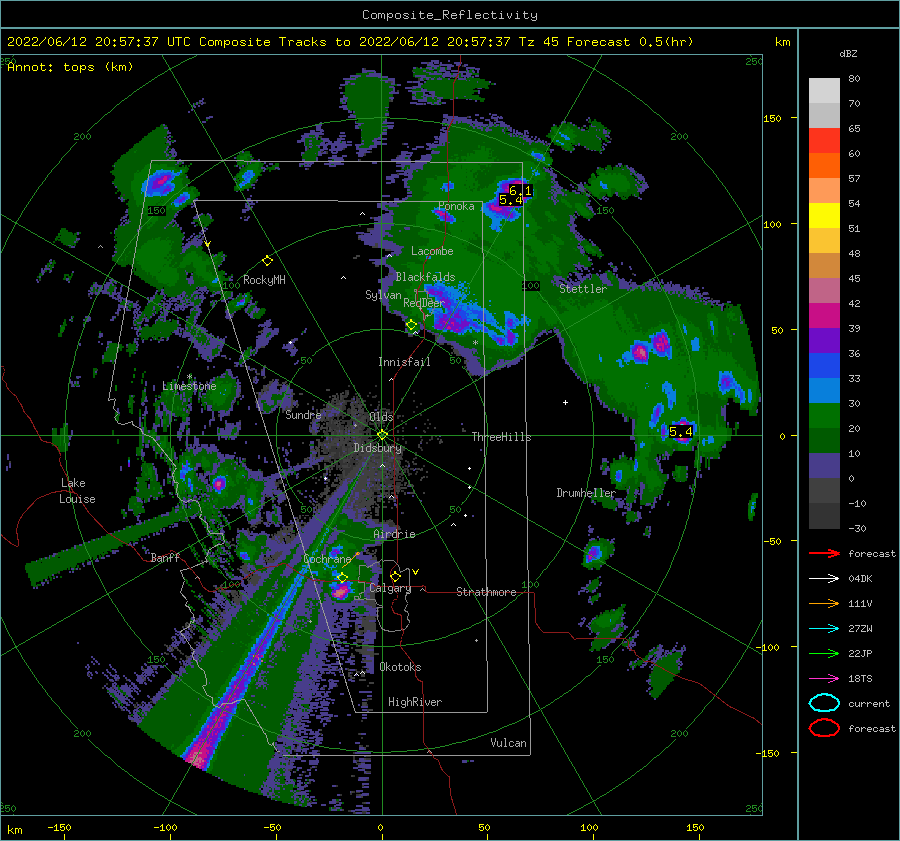The height and width of the screenshot is (841, 900).
Task: Click the cyan current ellipse icon
Action: 824,703
